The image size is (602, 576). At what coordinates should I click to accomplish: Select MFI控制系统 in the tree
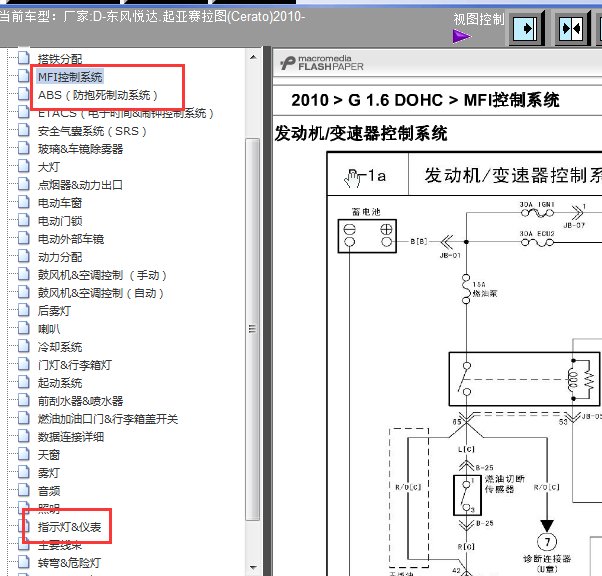point(70,77)
